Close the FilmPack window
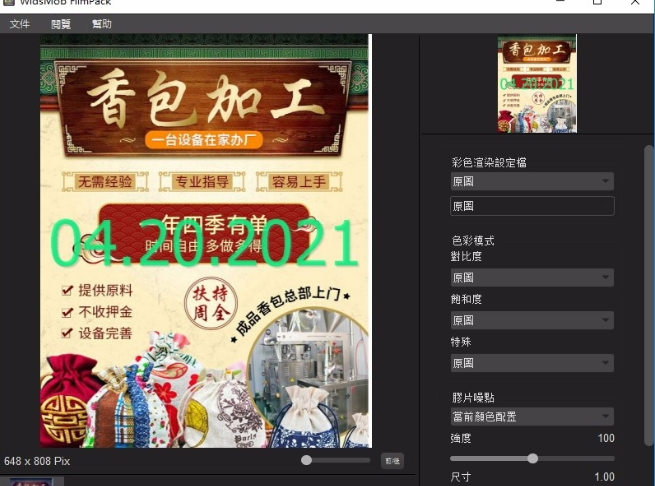The width and height of the screenshot is (655, 486). (635, 3)
